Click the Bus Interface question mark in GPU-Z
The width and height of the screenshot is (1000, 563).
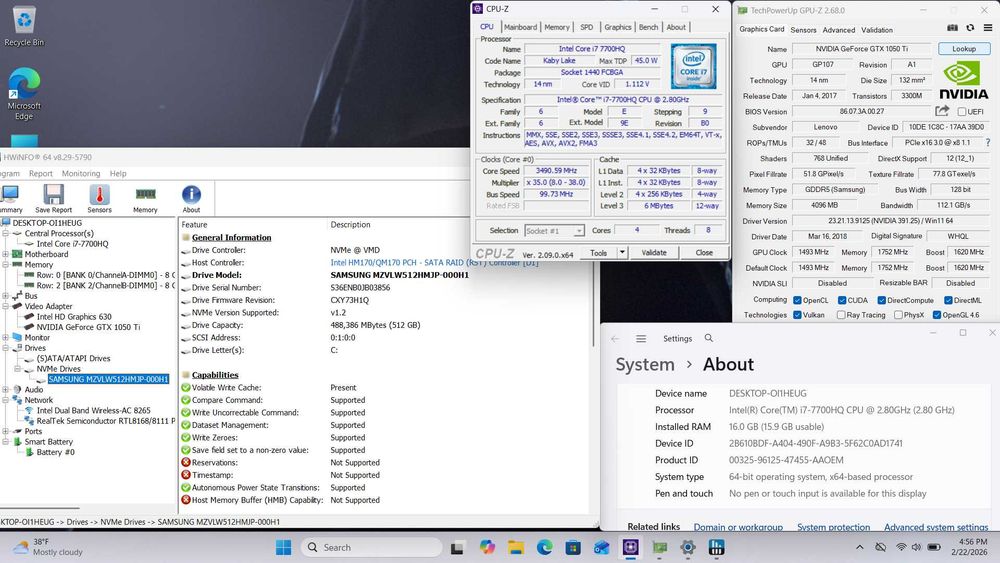click(988, 142)
